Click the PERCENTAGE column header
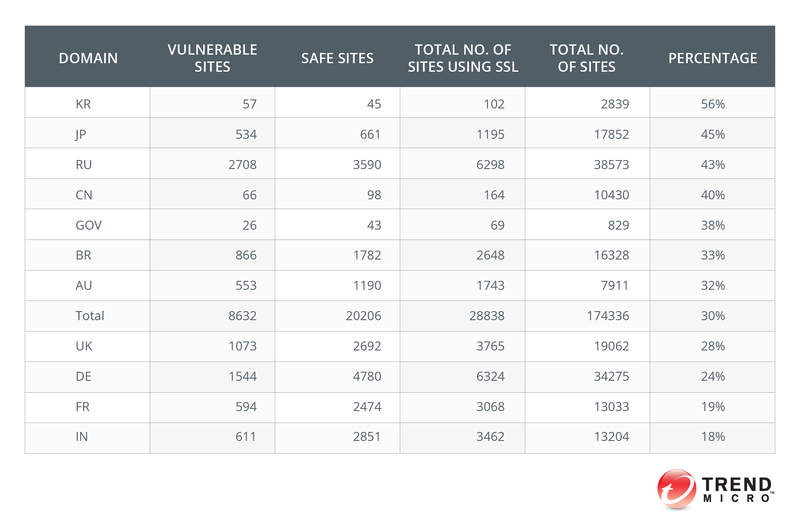This screenshot has width=800, height=528. (713, 58)
